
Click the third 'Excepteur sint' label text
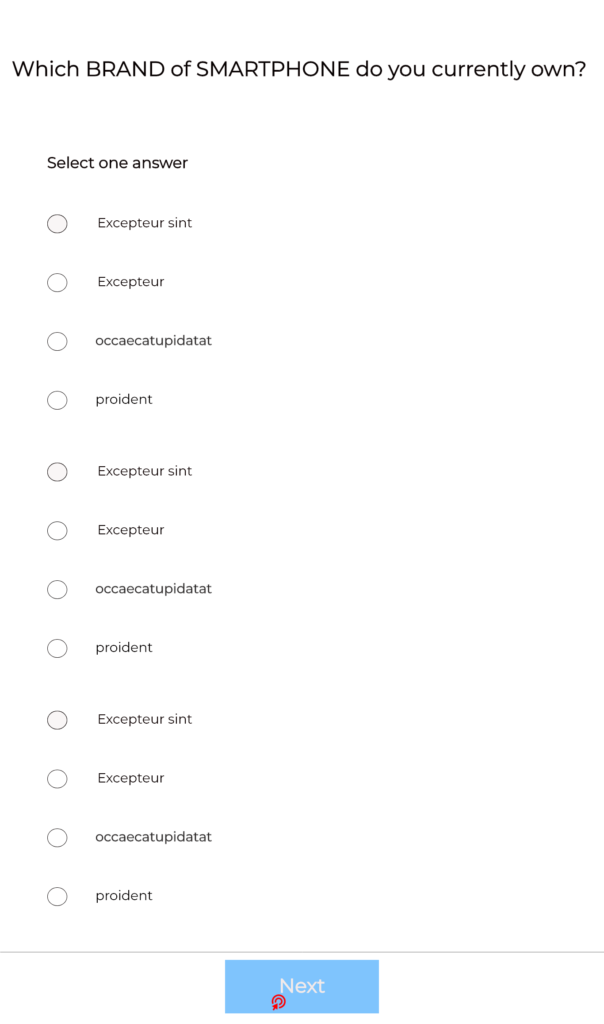144,719
